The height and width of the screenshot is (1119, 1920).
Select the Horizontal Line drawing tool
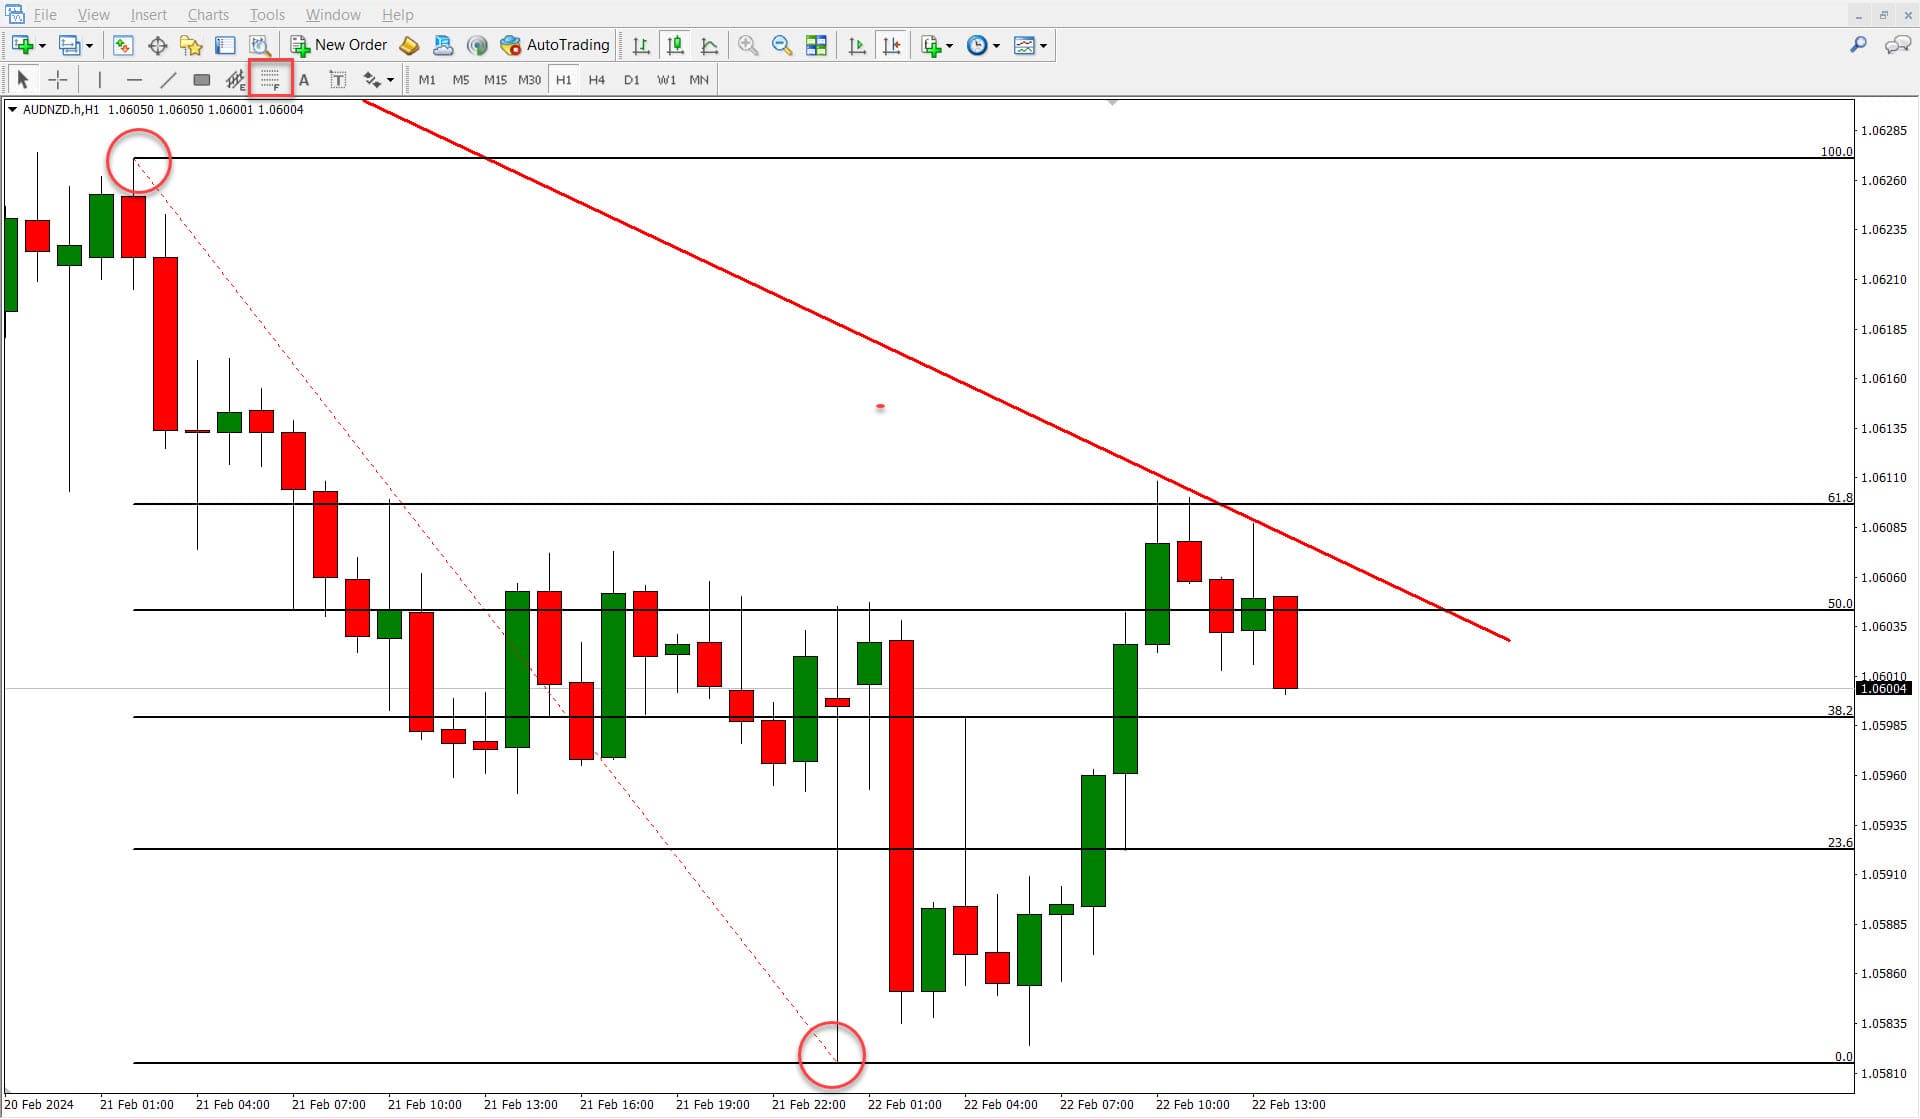pyautogui.click(x=134, y=79)
